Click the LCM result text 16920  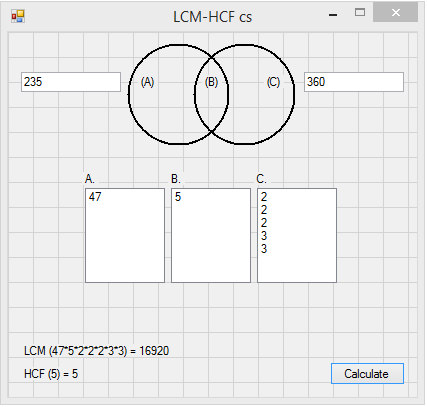click(x=154, y=351)
